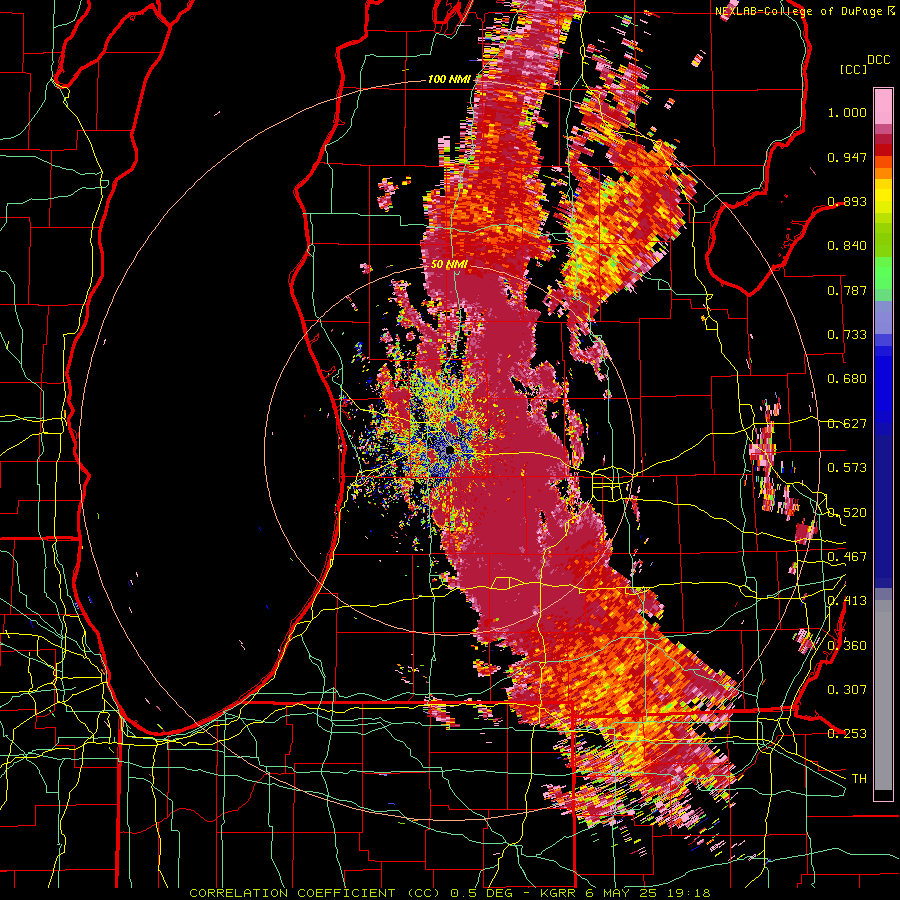
Task: Click the 0.733 scale value
Action: 847,335
